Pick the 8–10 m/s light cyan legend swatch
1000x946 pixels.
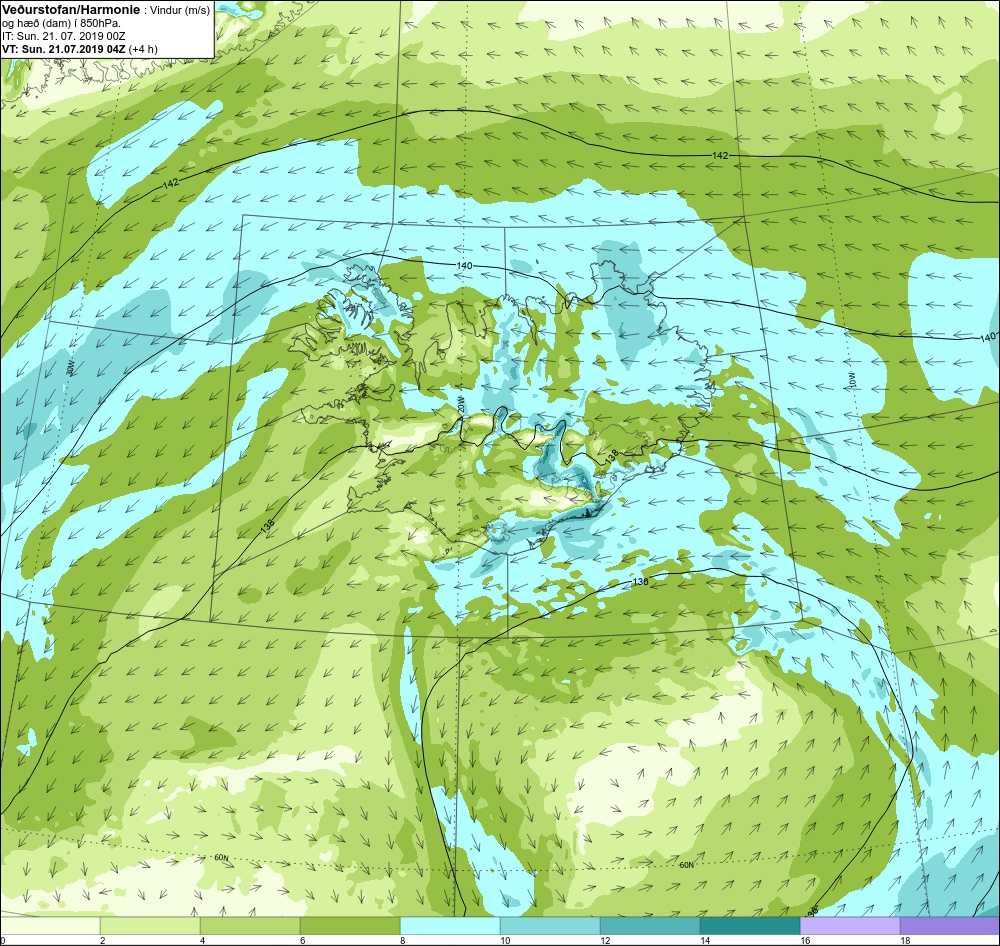tap(450, 925)
